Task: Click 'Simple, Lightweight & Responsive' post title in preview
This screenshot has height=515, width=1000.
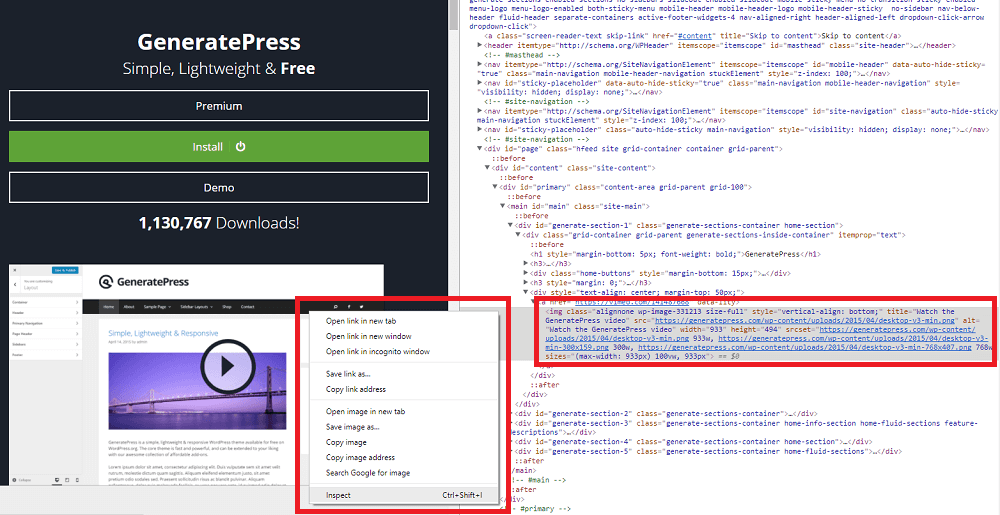Action: pyautogui.click(x=163, y=333)
